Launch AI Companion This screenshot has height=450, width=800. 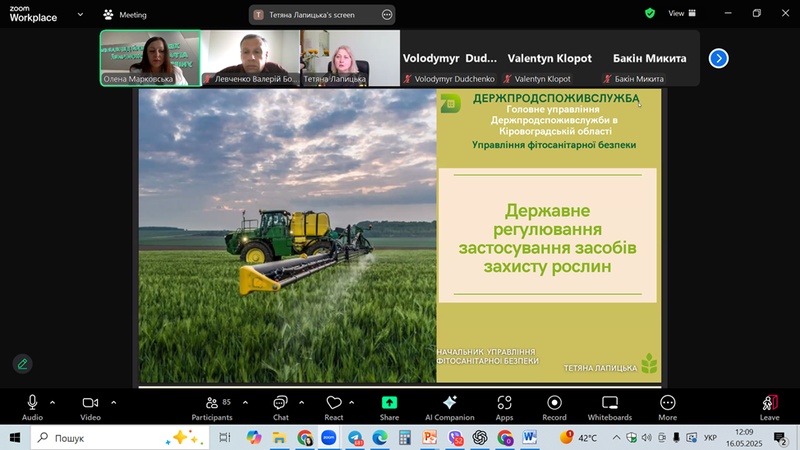tap(449, 406)
